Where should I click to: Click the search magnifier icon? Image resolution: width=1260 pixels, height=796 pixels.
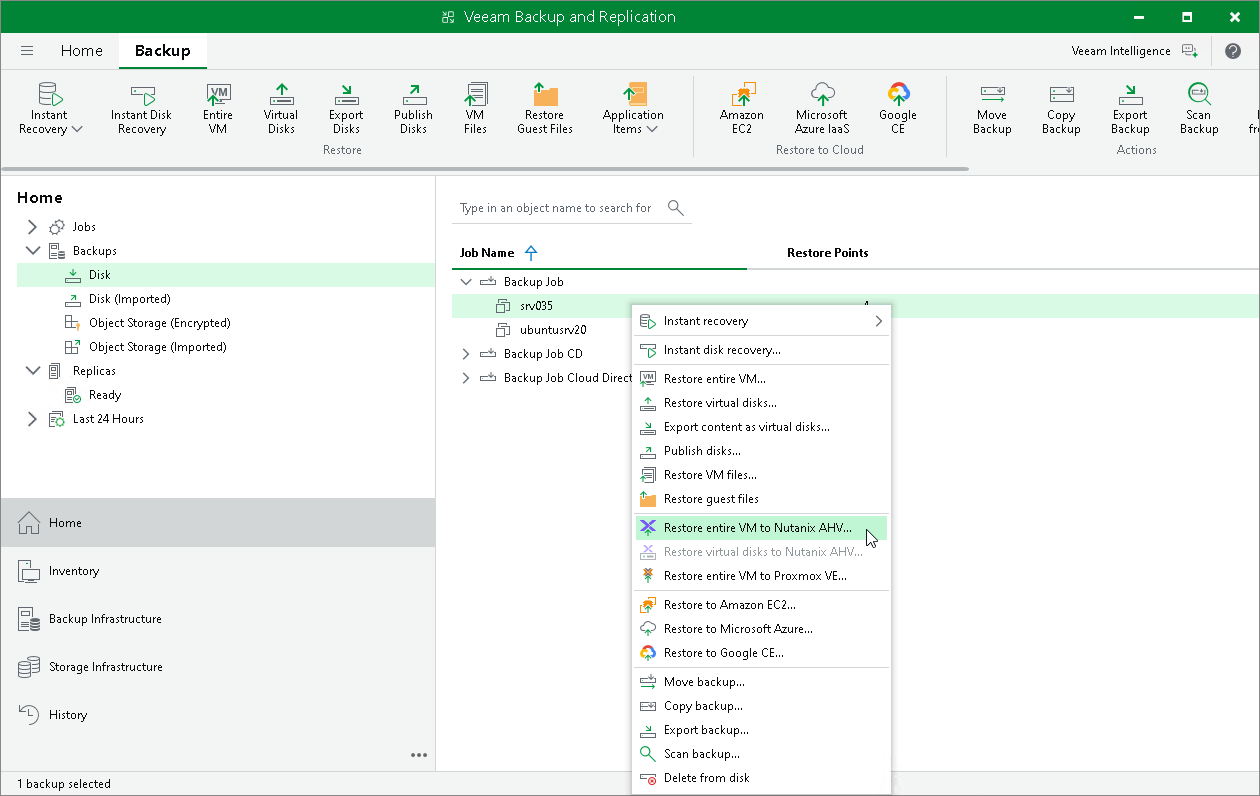tap(676, 208)
